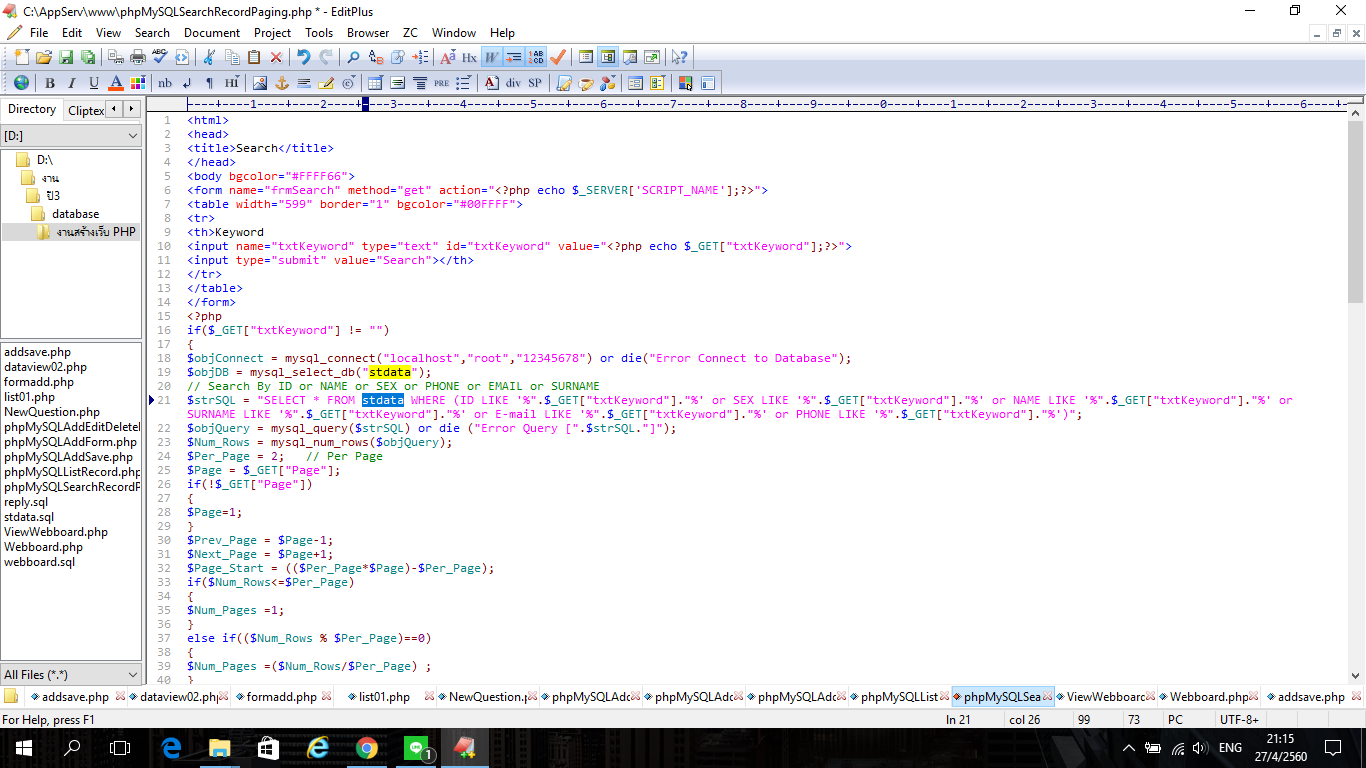The width and height of the screenshot is (1366, 768).
Task: Insert paragraph tag with pilcrow icon
Action: (209, 83)
